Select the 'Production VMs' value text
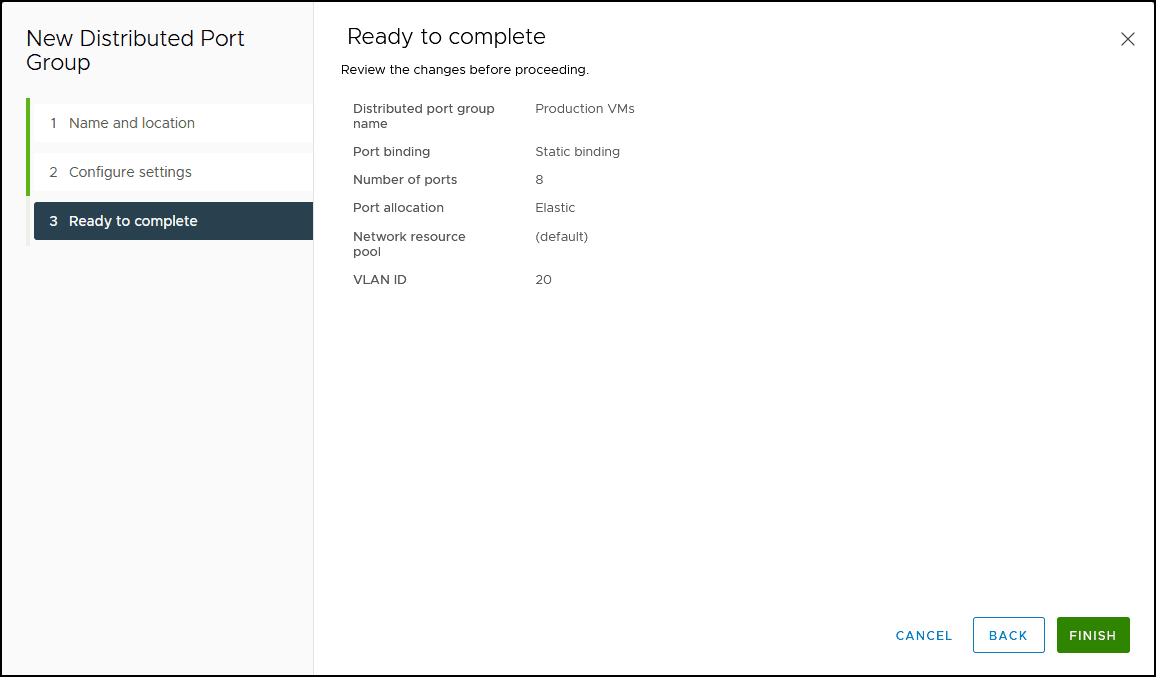 585,108
